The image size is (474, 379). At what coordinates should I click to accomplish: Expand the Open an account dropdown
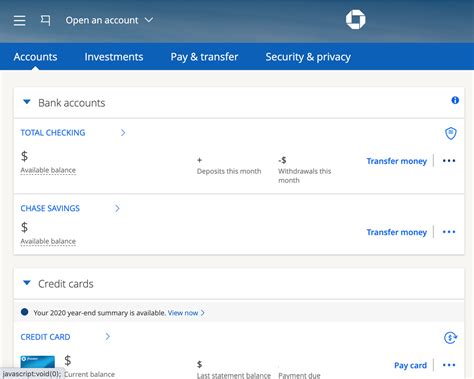click(x=109, y=20)
